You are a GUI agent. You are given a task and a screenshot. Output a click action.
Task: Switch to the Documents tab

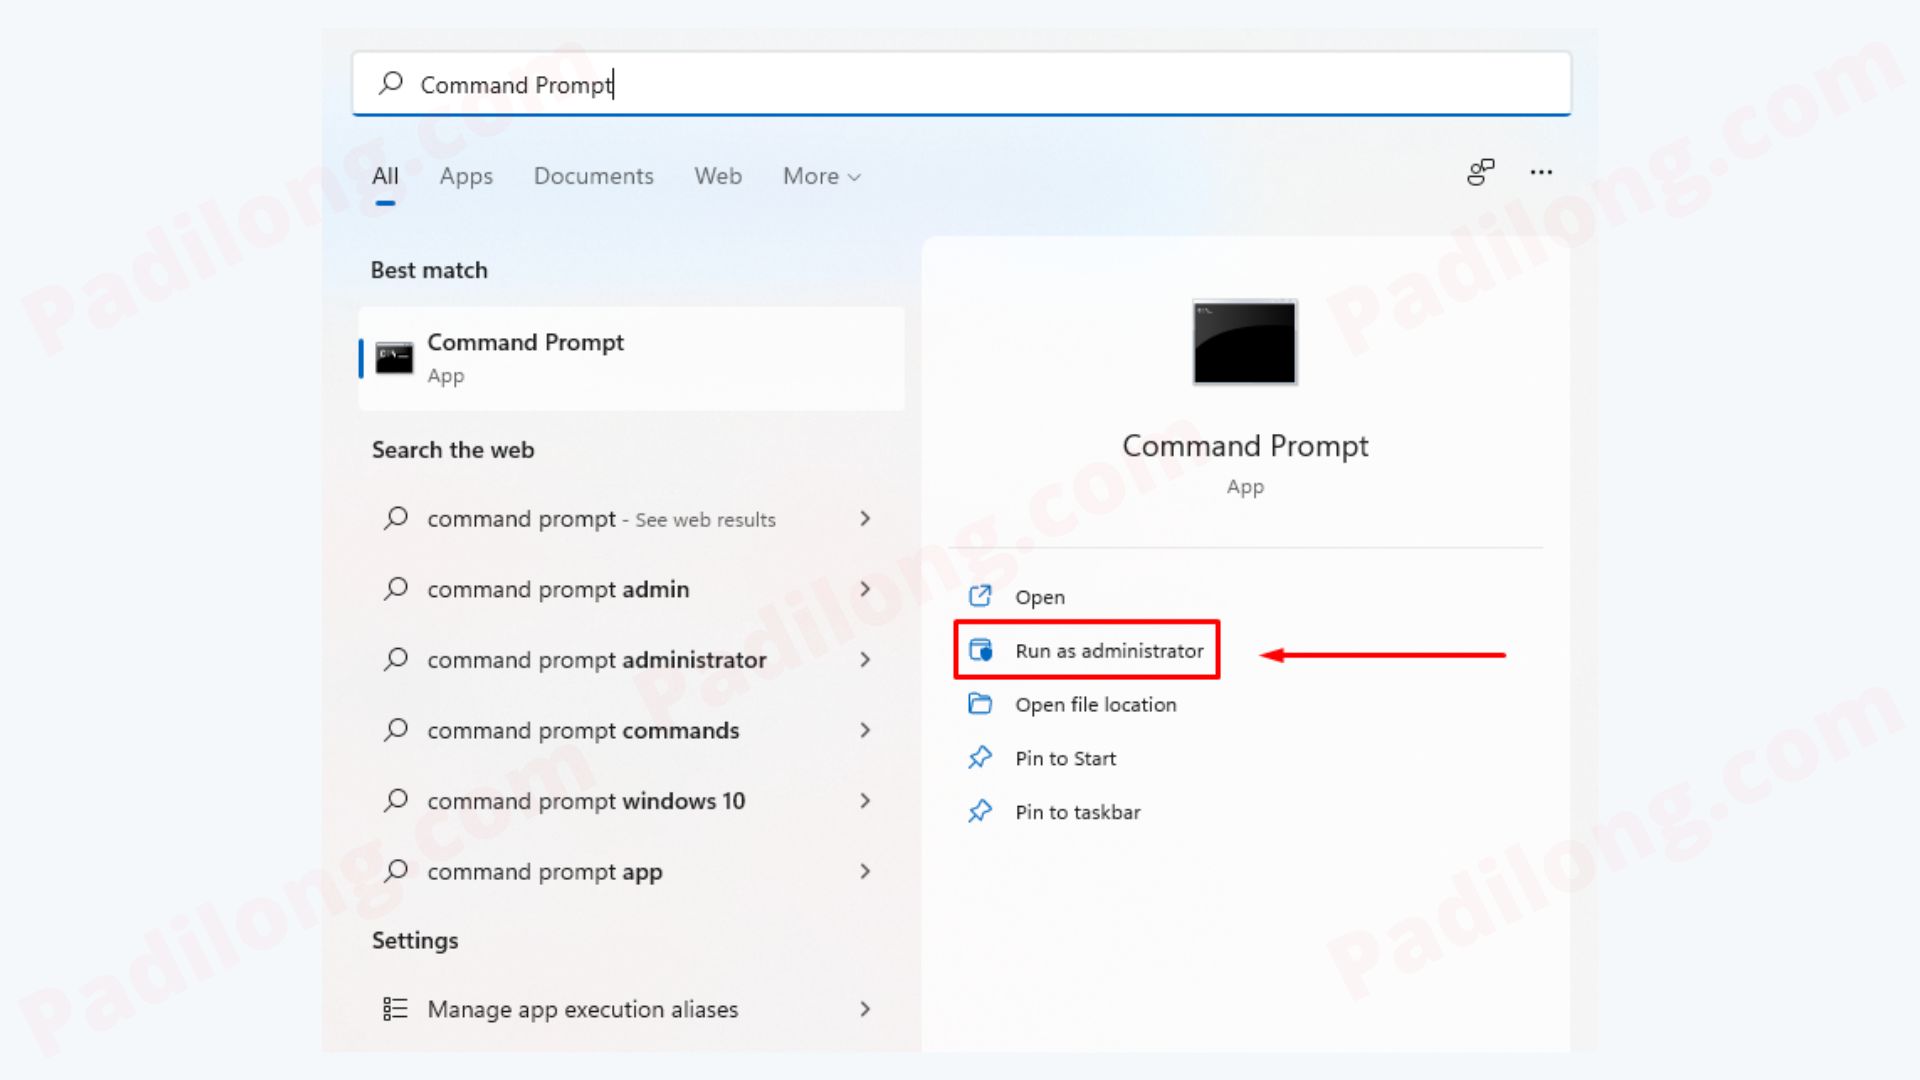pyautogui.click(x=593, y=176)
